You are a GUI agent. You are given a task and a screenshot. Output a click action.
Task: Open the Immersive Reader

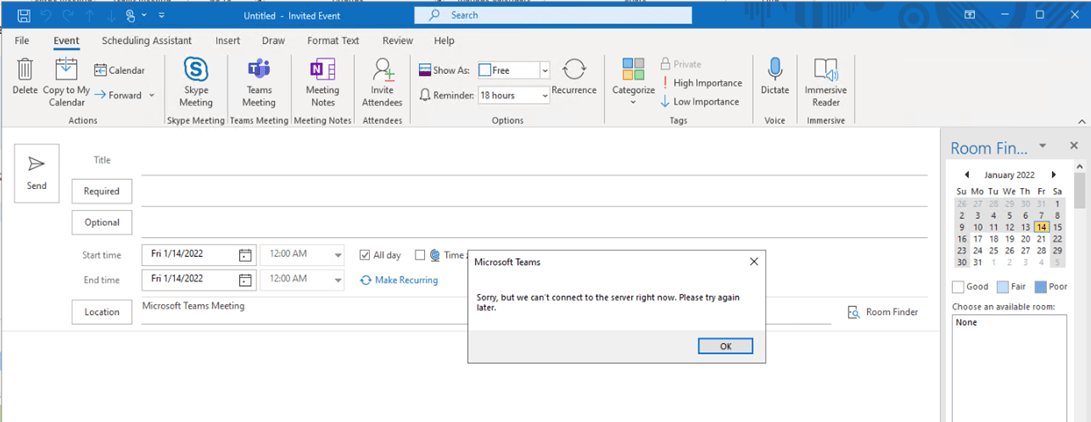[x=825, y=70]
